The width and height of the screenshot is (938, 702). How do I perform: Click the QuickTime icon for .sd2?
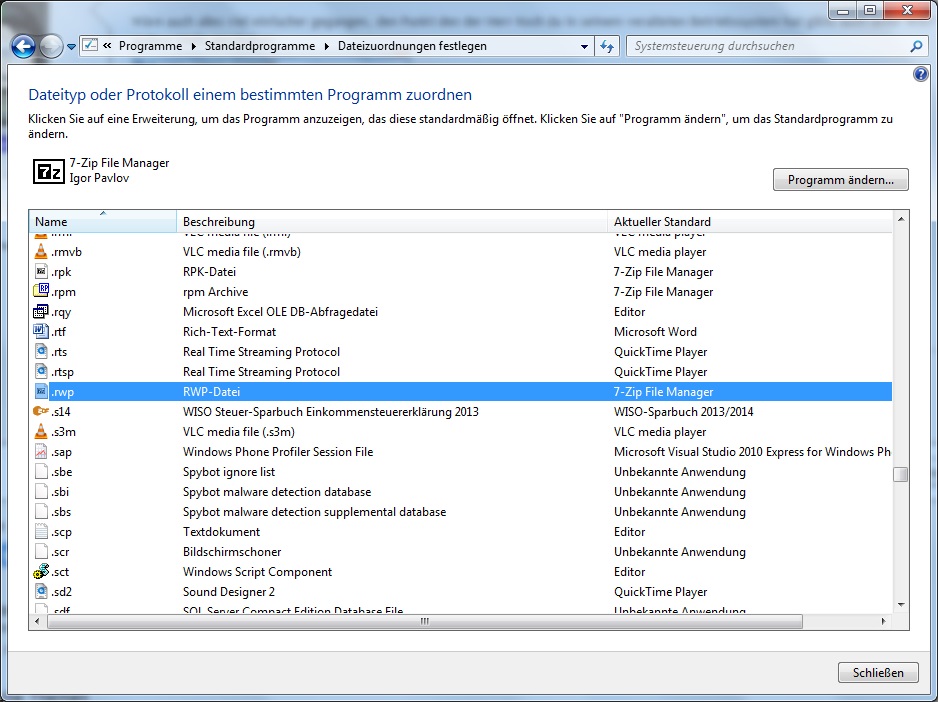[x=40, y=592]
